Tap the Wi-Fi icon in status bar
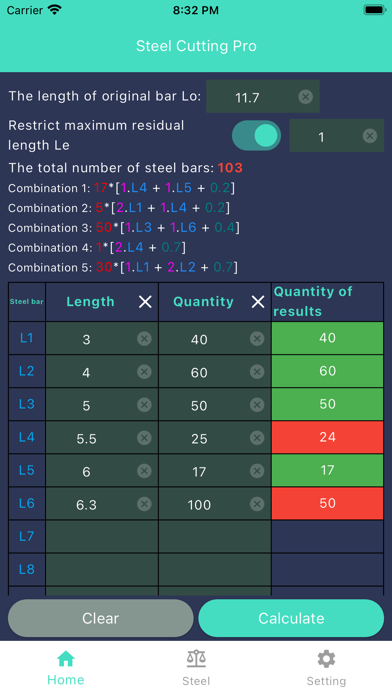Screen dimensions: 392x696 point(55,10)
